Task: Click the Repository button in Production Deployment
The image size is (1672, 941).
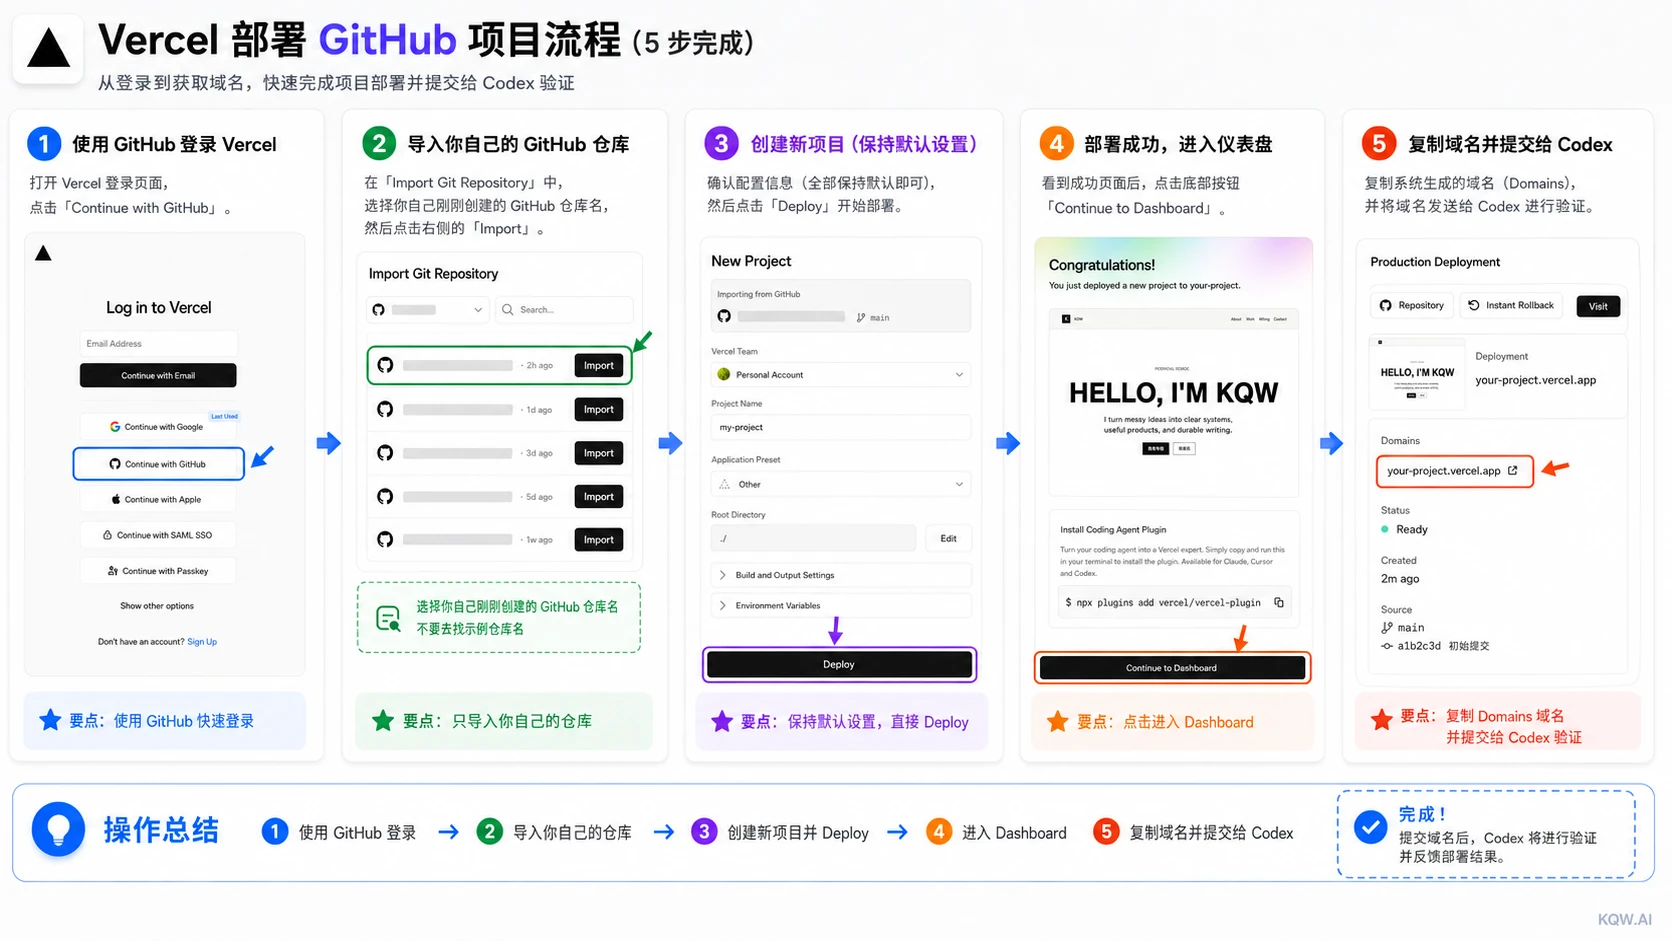Action: [x=1412, y=305]
